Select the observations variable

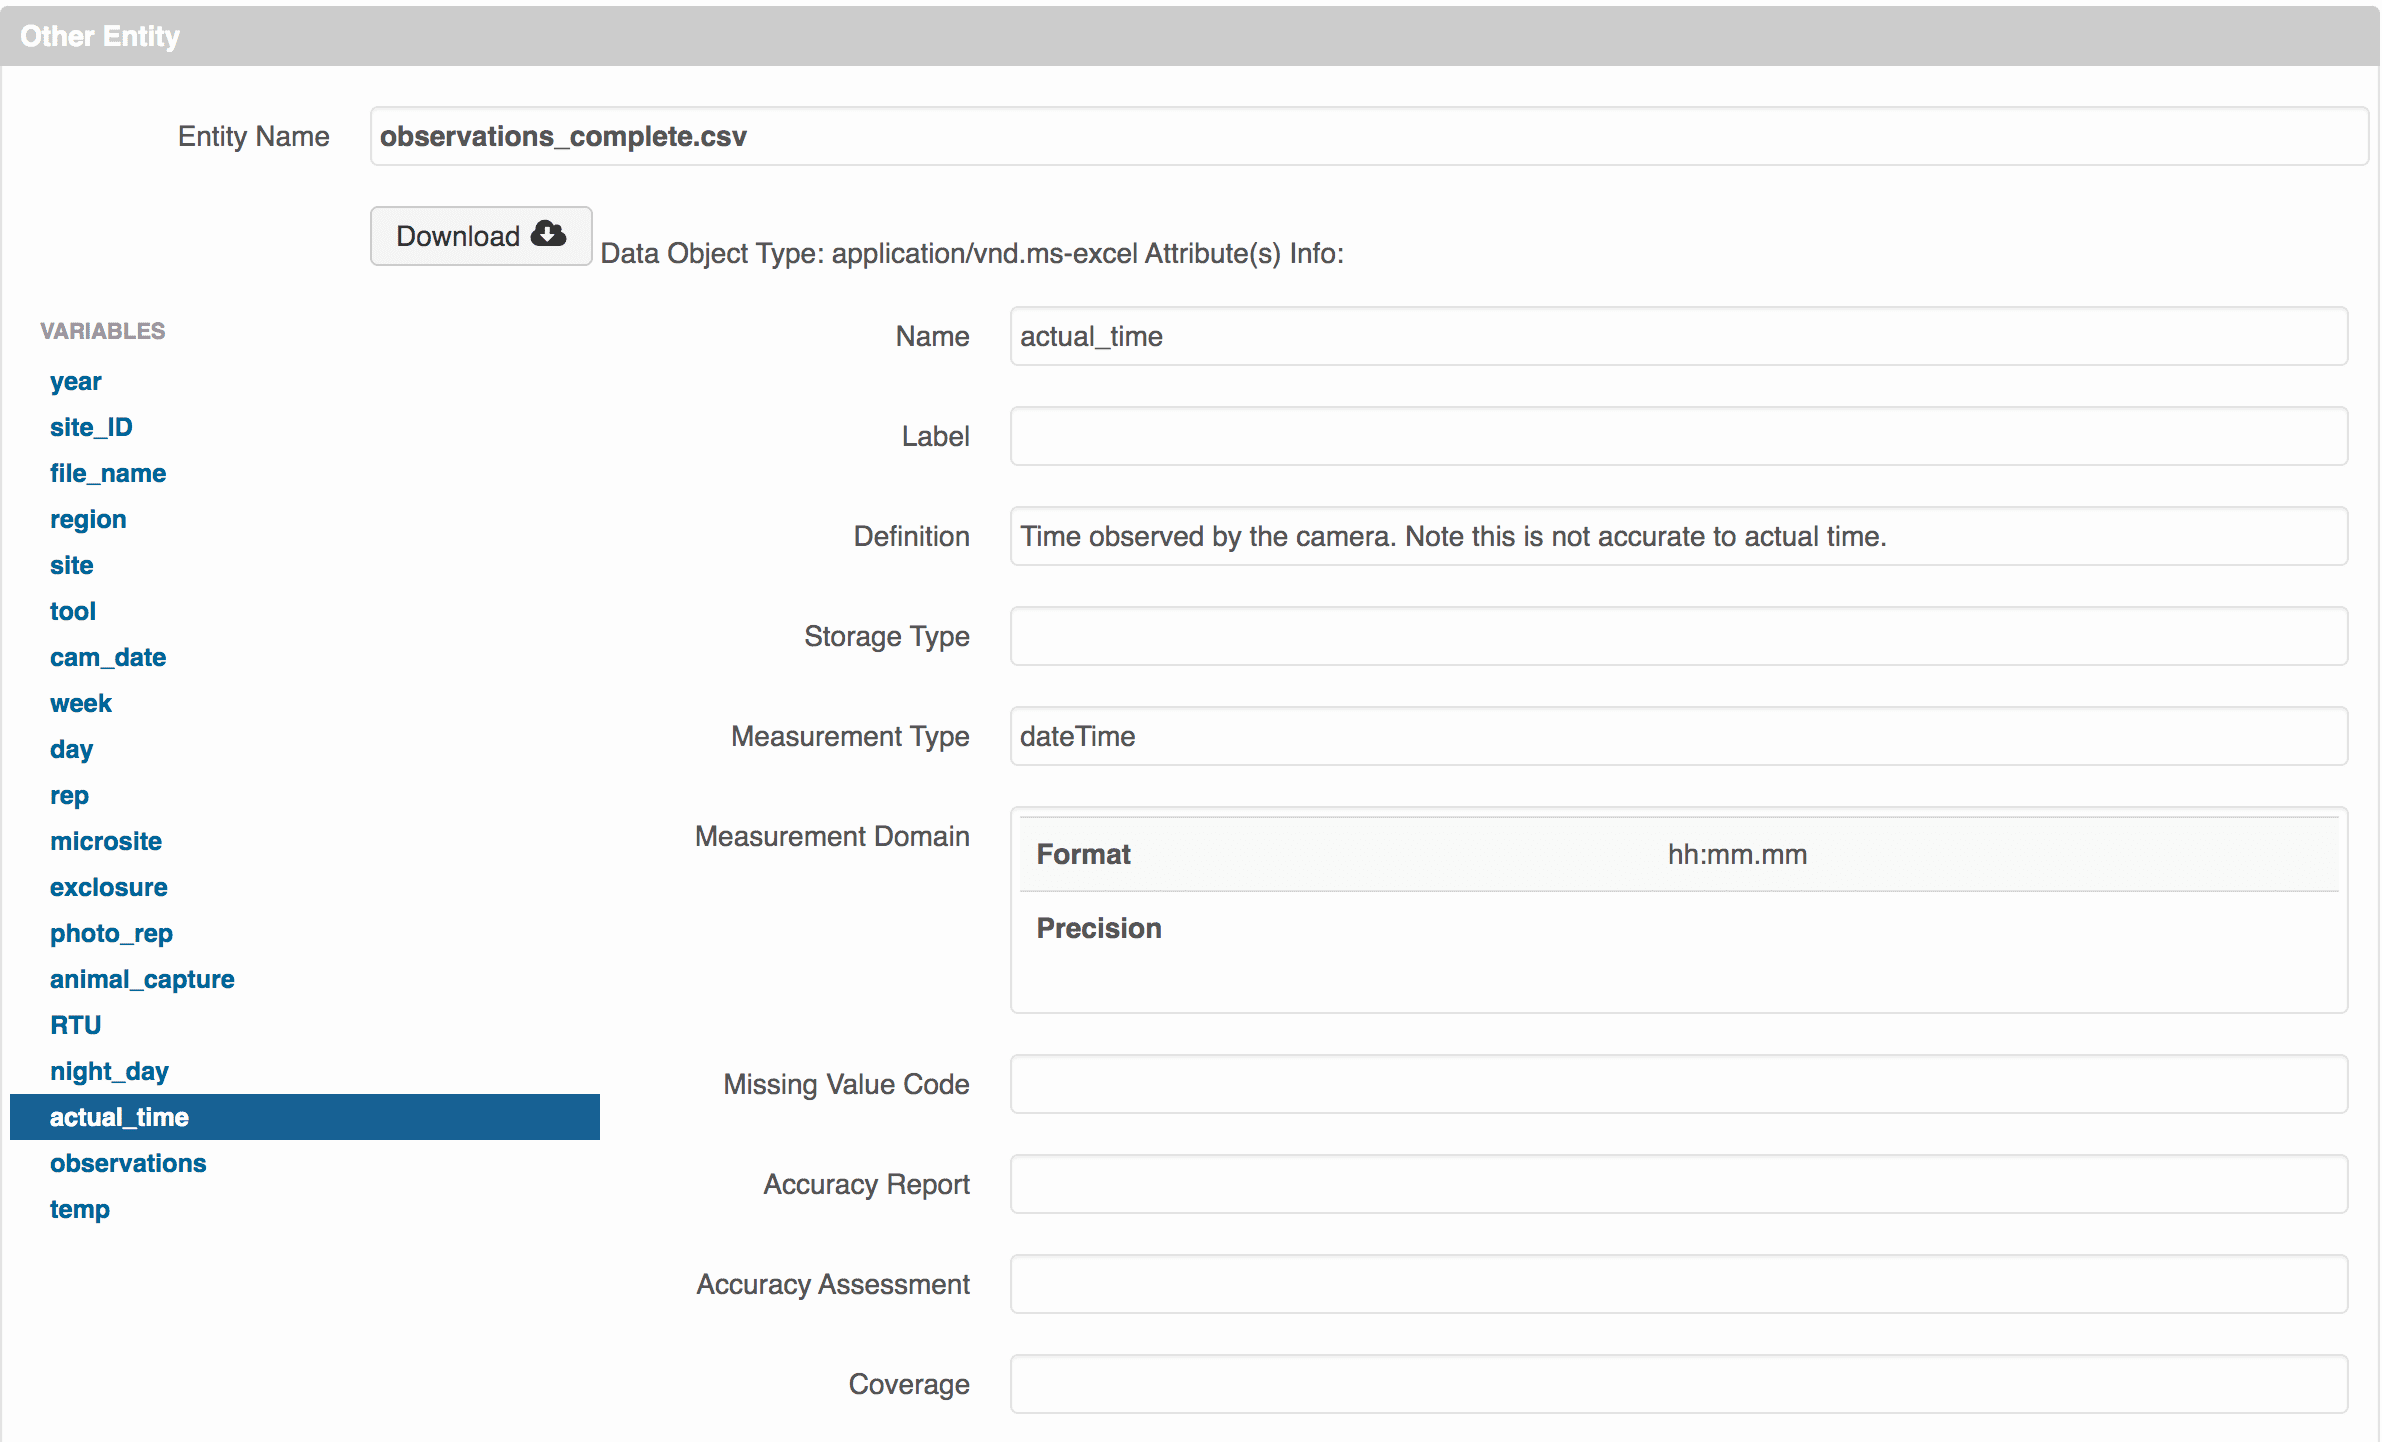pos(128,1163)
